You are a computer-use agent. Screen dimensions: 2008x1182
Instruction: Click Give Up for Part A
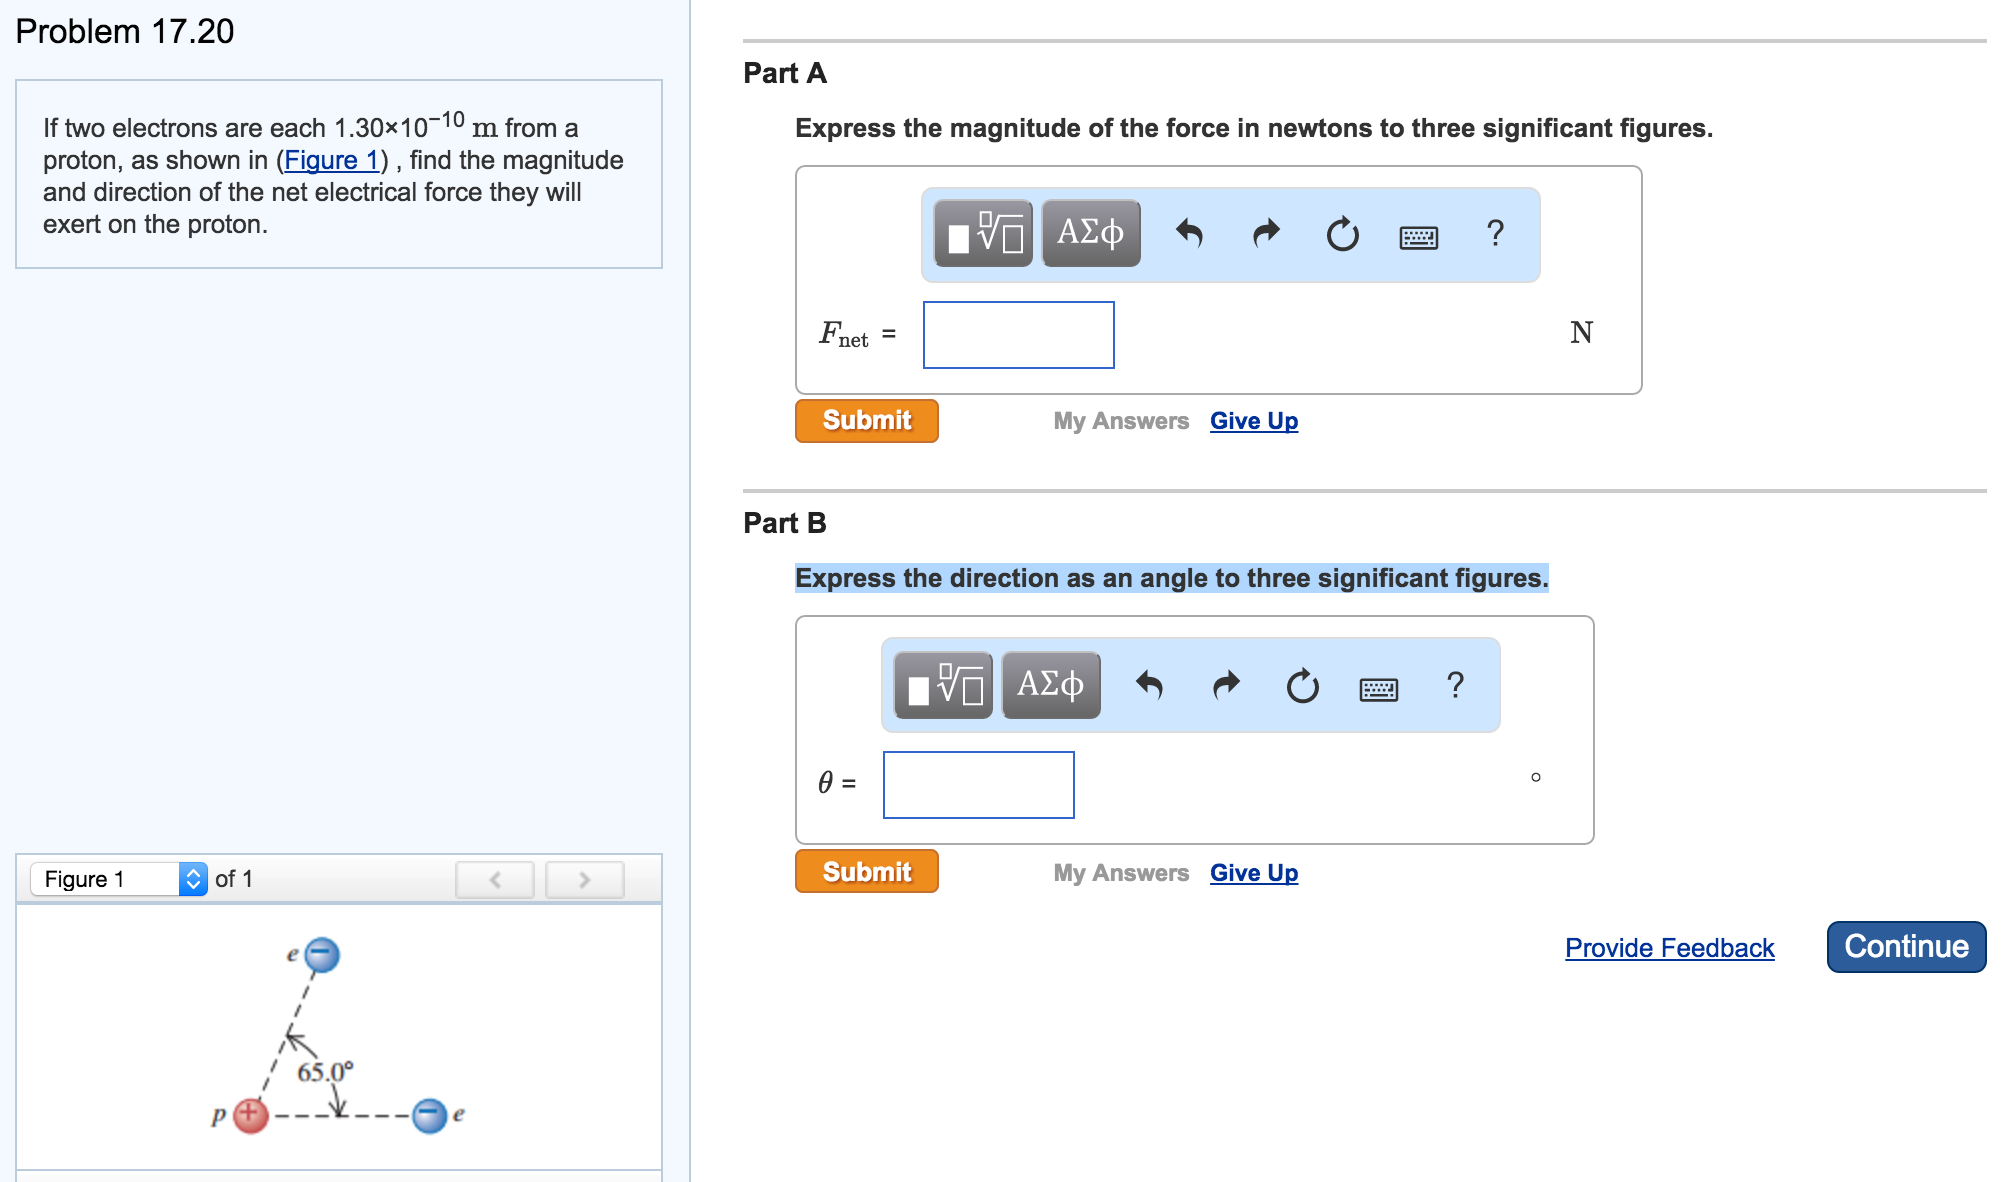click(1253, 420)
